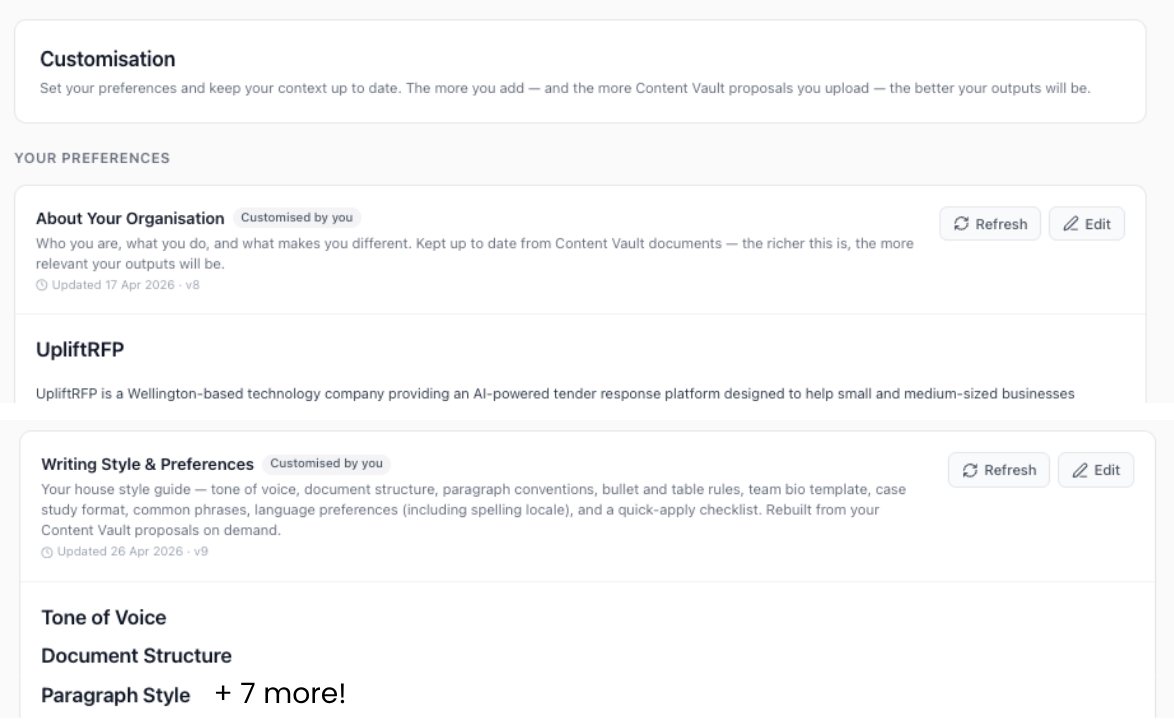This screenshot has width=1174, height=724.
Task: Click the clock icon beside Updated 26 Apr 2026
Action: point(46,550)
